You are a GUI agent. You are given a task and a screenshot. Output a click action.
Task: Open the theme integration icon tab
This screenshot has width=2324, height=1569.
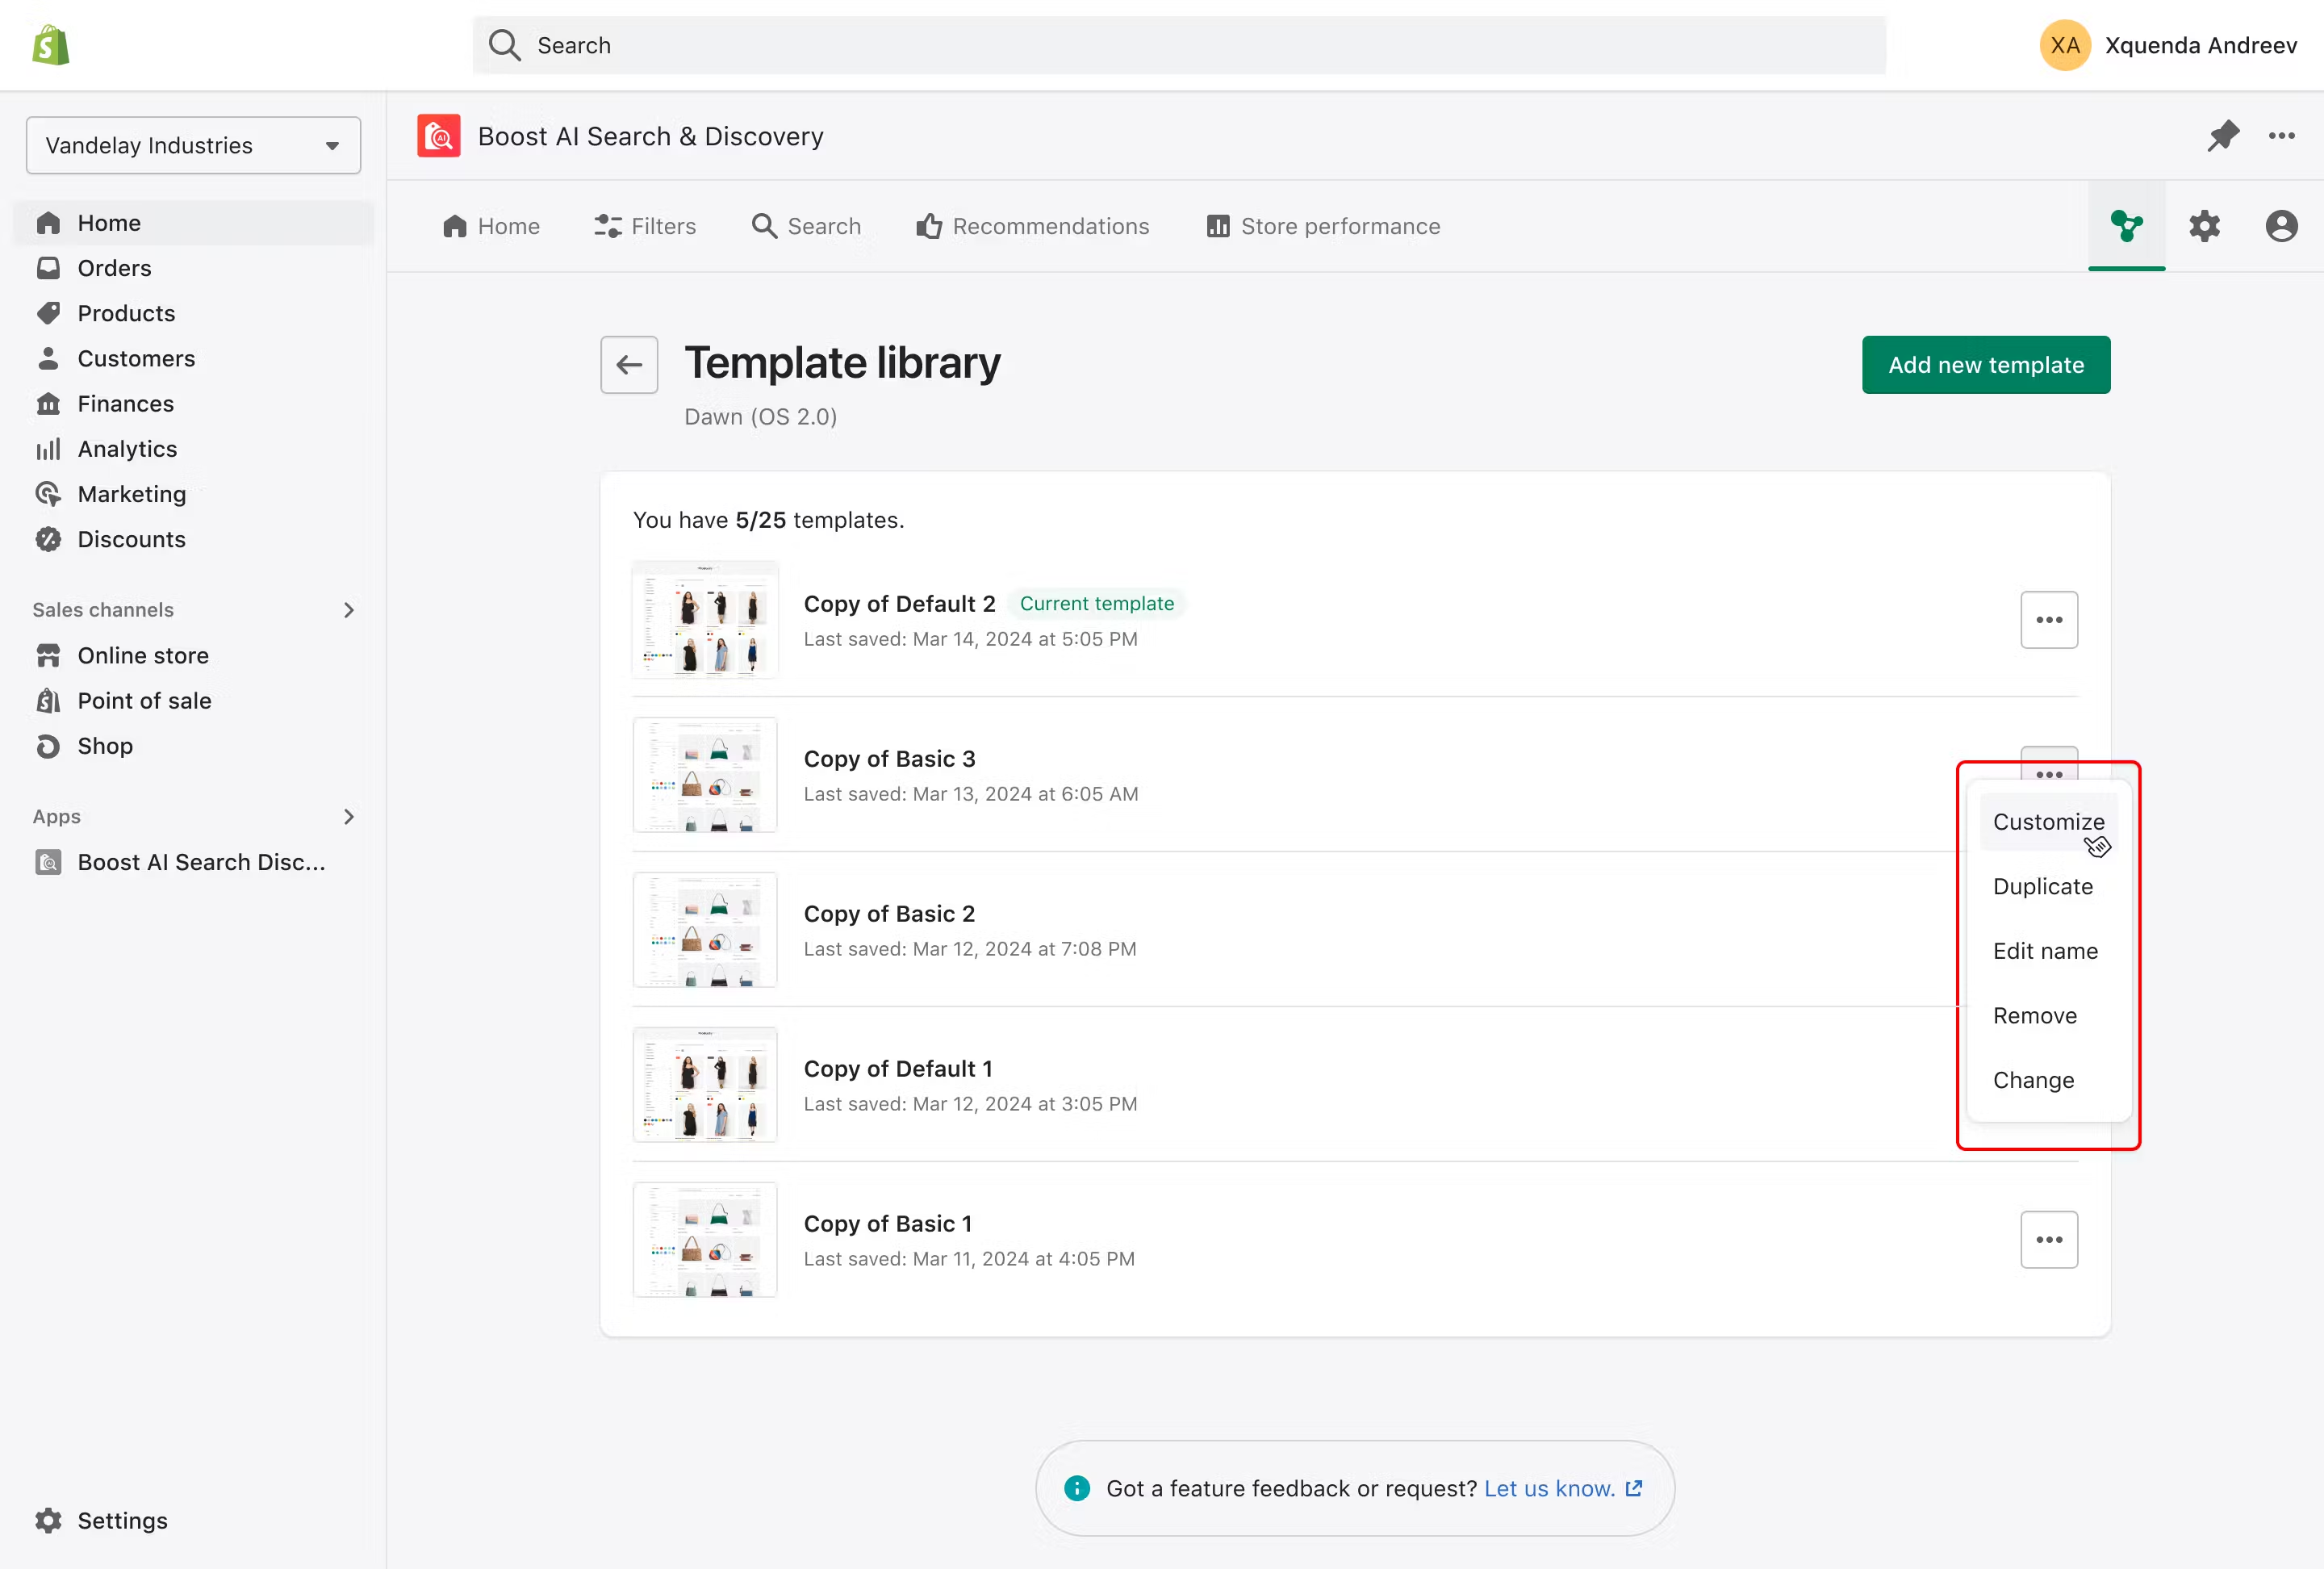click(x=2126, y=226)
